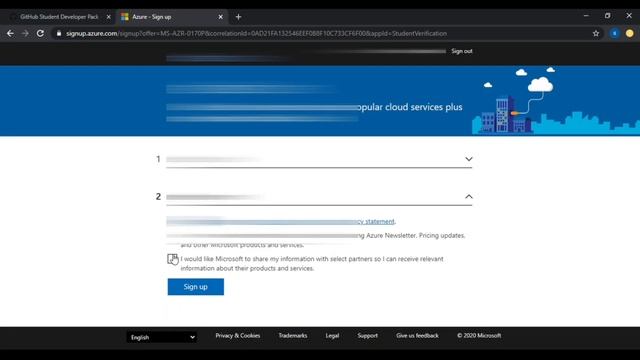Reload the Azure sign up page
This screenshot has width=640, height=360.
(x=40, y=33)
